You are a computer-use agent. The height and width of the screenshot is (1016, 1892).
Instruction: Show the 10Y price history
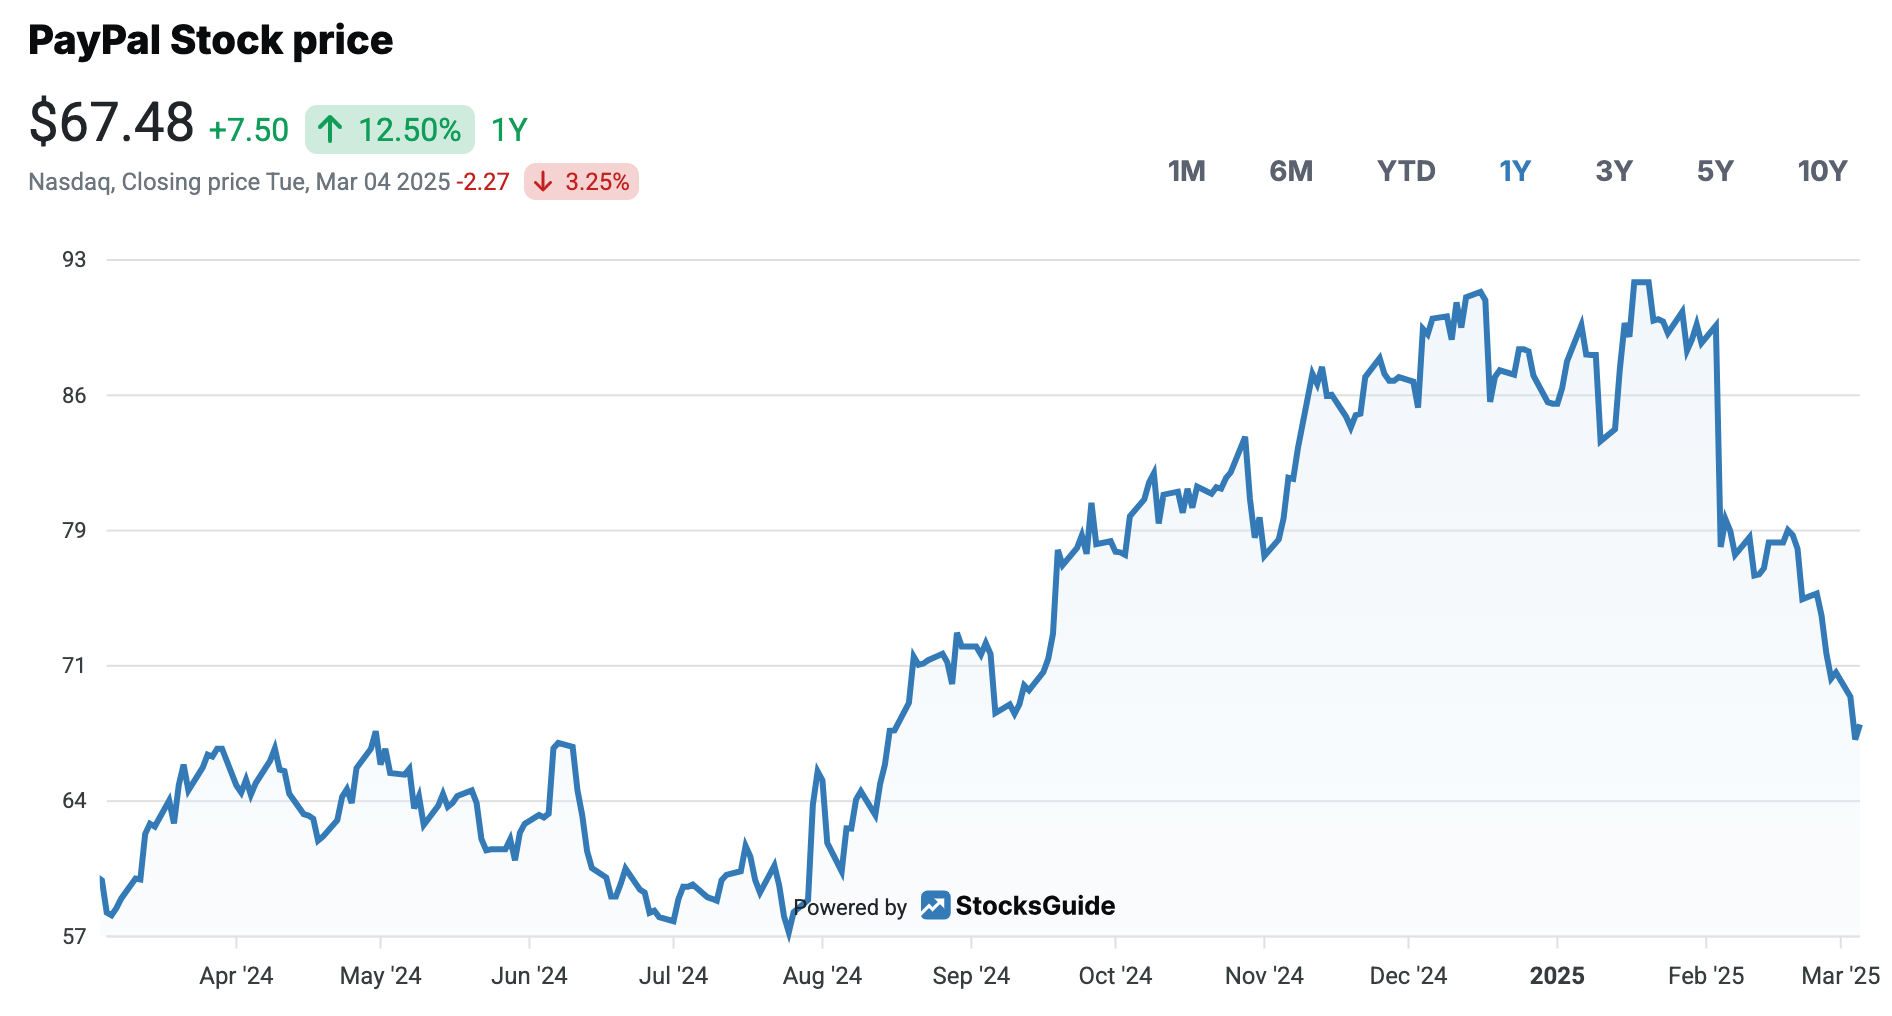point(1822,171)
